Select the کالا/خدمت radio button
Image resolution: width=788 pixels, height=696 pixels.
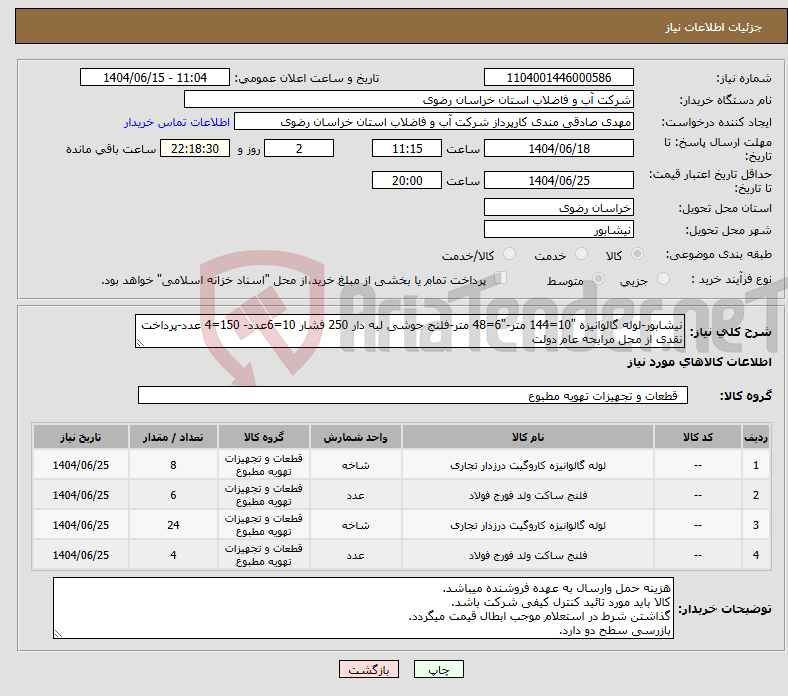(x=509, y=255)
